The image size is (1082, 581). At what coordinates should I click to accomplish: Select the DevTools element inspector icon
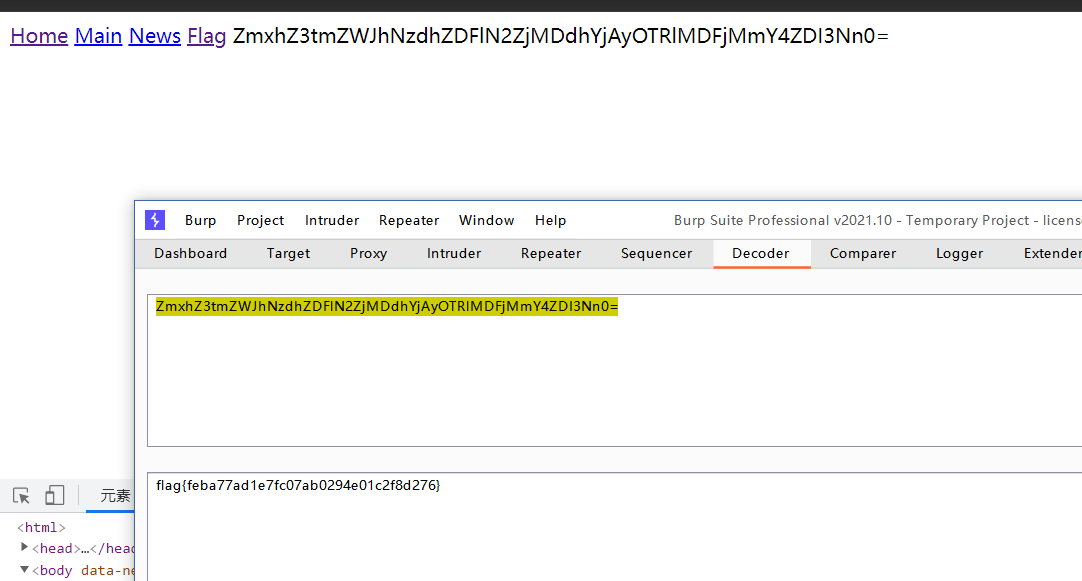(x=21, y=495)
